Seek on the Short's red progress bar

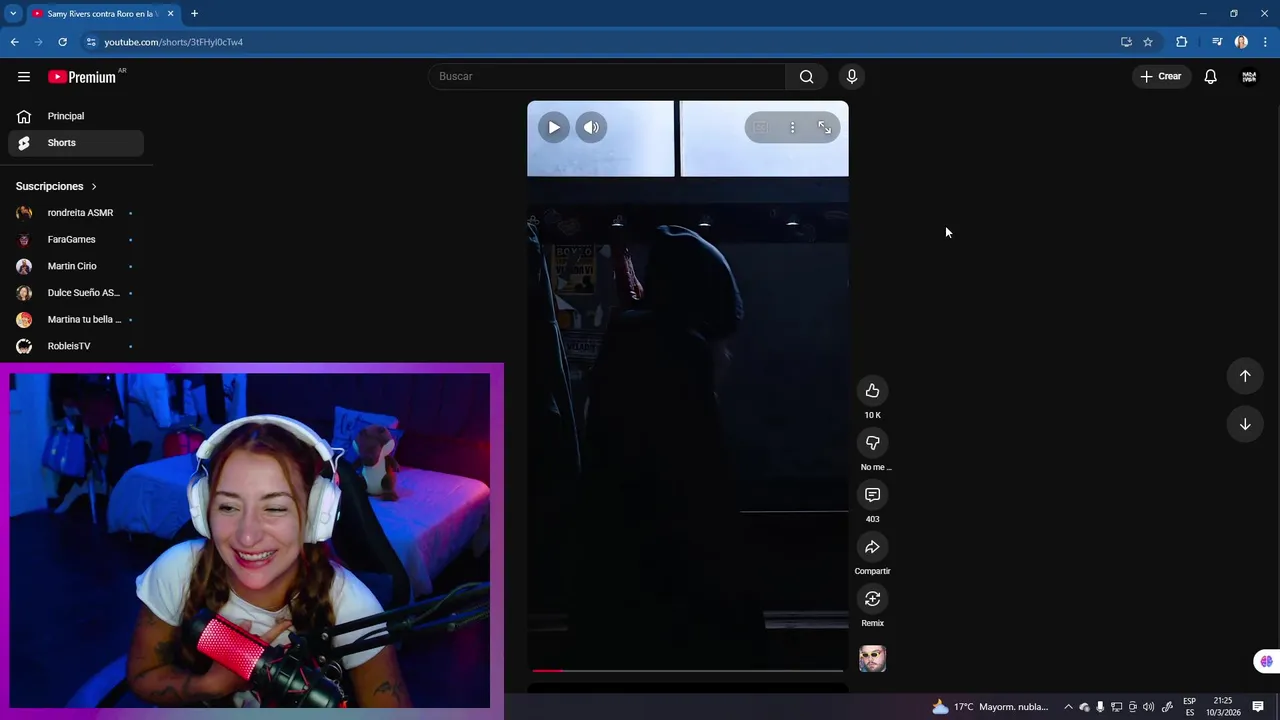(688, 670)
